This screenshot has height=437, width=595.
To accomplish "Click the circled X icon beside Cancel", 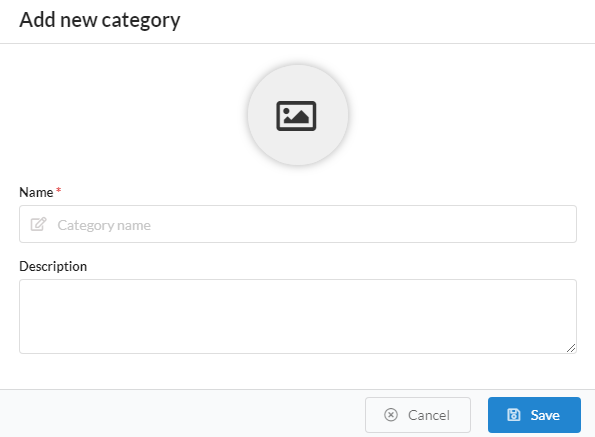I will point(391,415).
